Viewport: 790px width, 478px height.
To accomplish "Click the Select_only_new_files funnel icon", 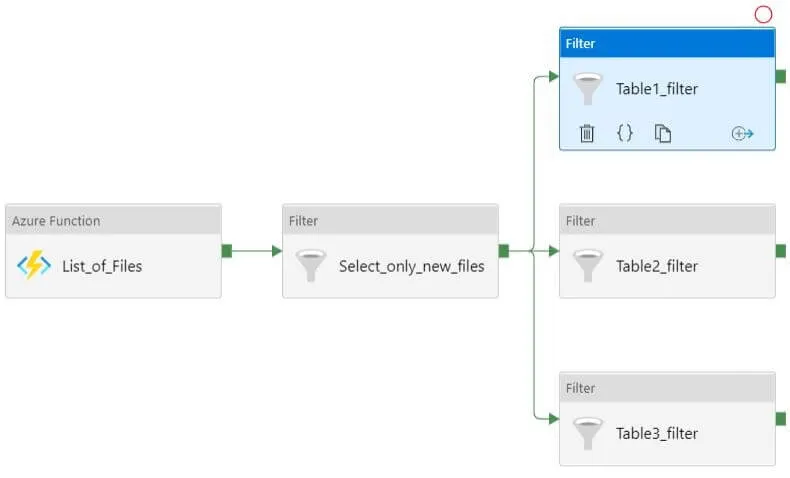I will coord(311,266).
